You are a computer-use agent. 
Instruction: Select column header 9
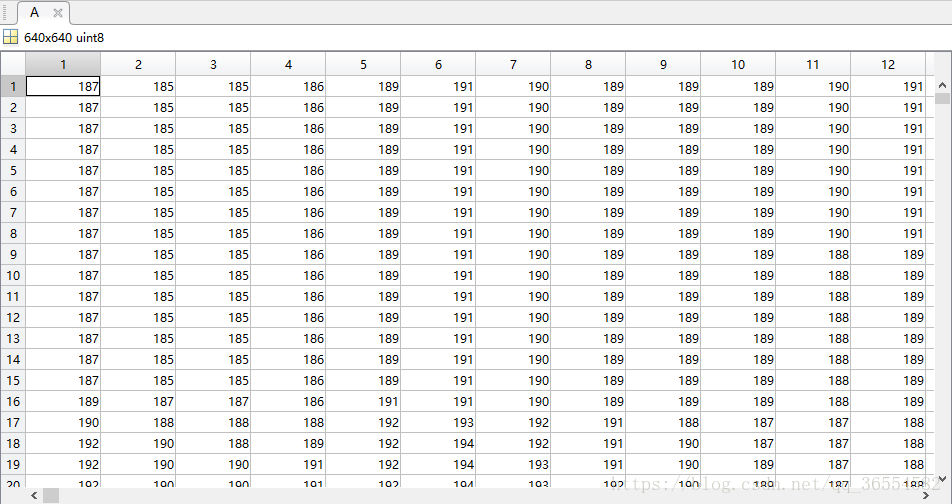[x=663, y=64]
